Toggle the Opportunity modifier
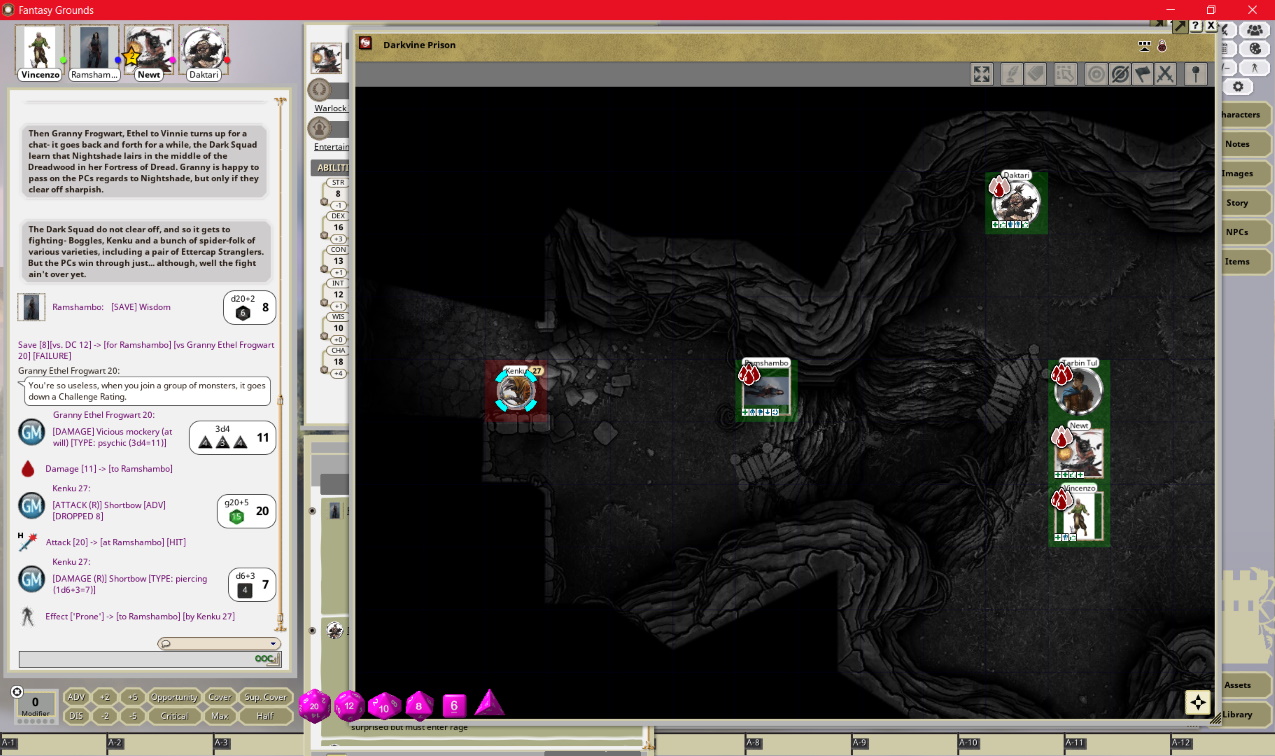 [174, 697]
